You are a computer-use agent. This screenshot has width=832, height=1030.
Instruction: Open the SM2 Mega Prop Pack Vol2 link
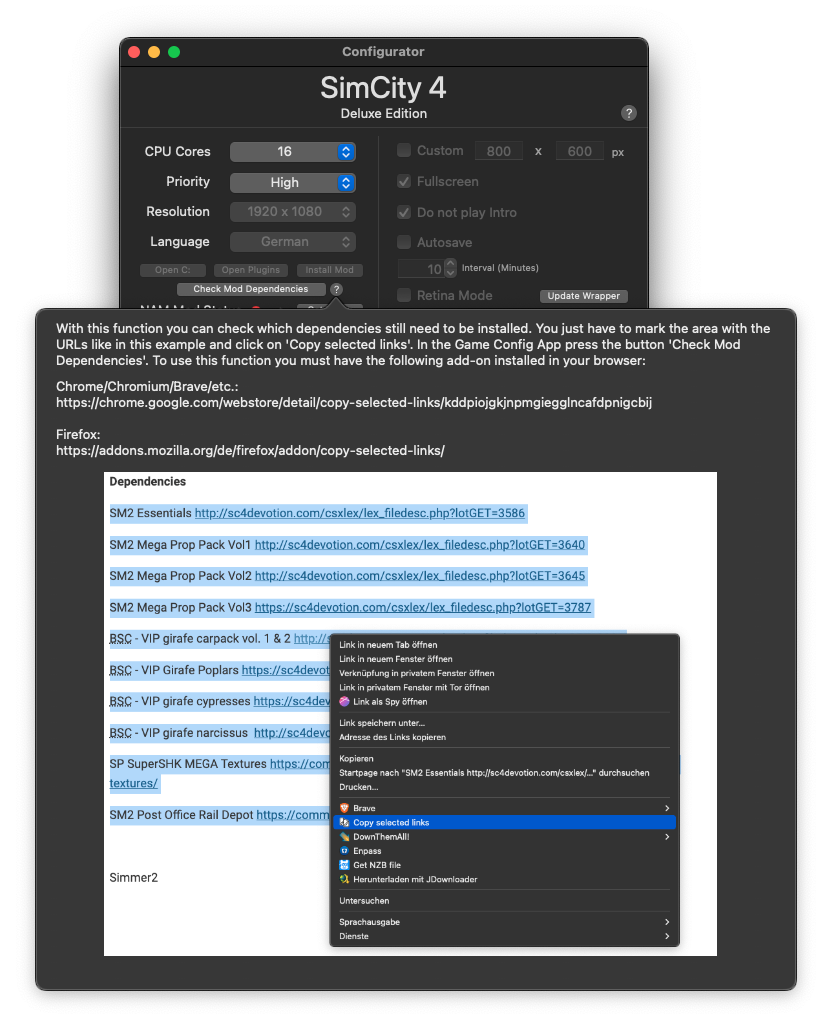[420, 576]
